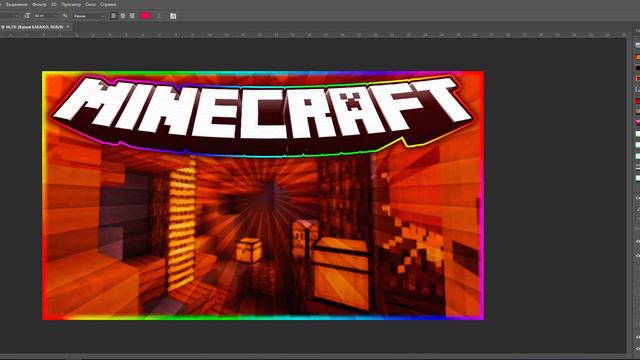Align text left
This screenshot has height=360, width=640.
pos(113,16)
